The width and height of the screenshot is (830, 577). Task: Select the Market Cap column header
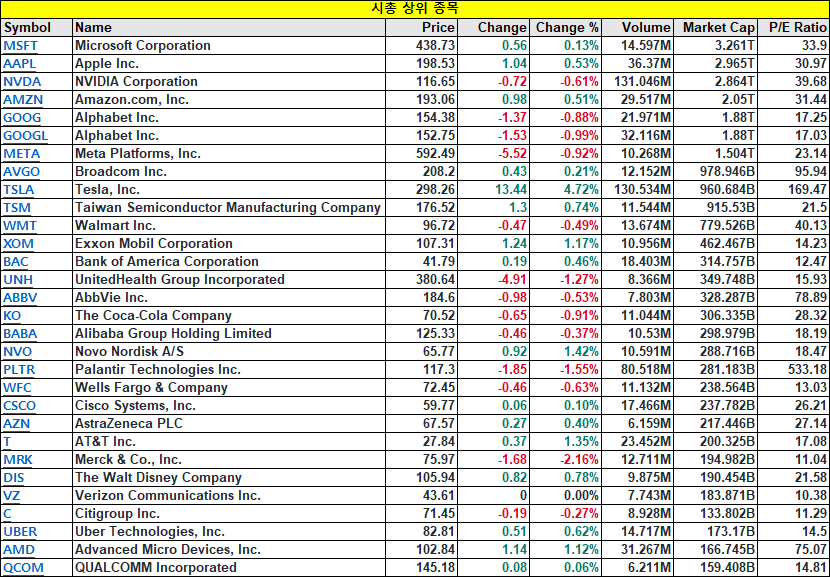(716, 28)
